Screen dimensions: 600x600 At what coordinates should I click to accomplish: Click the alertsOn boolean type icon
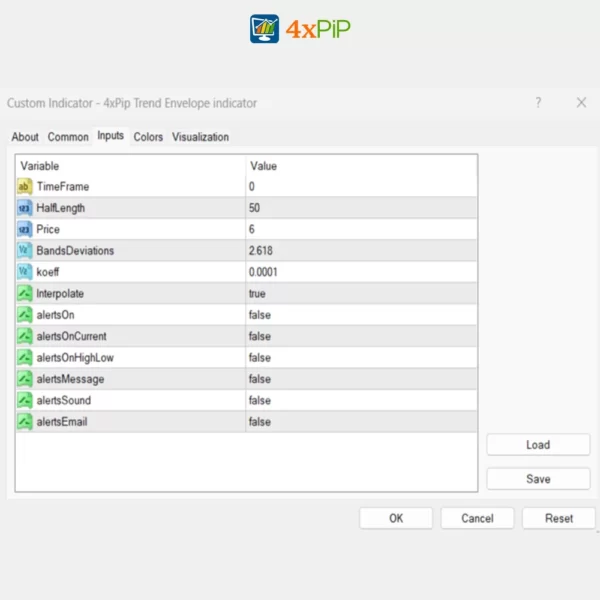click(25, 315)
